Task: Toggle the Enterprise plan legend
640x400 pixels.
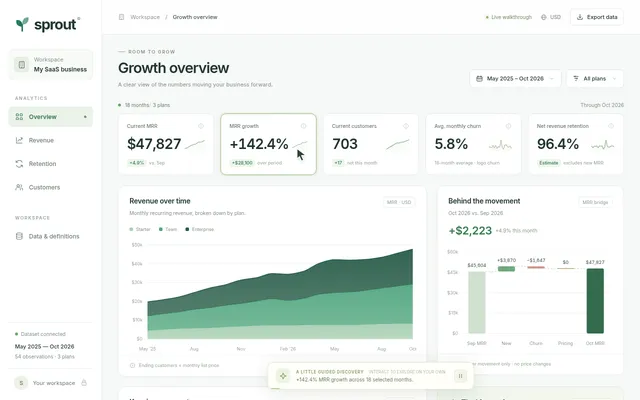Action: (x=200, y=229)
